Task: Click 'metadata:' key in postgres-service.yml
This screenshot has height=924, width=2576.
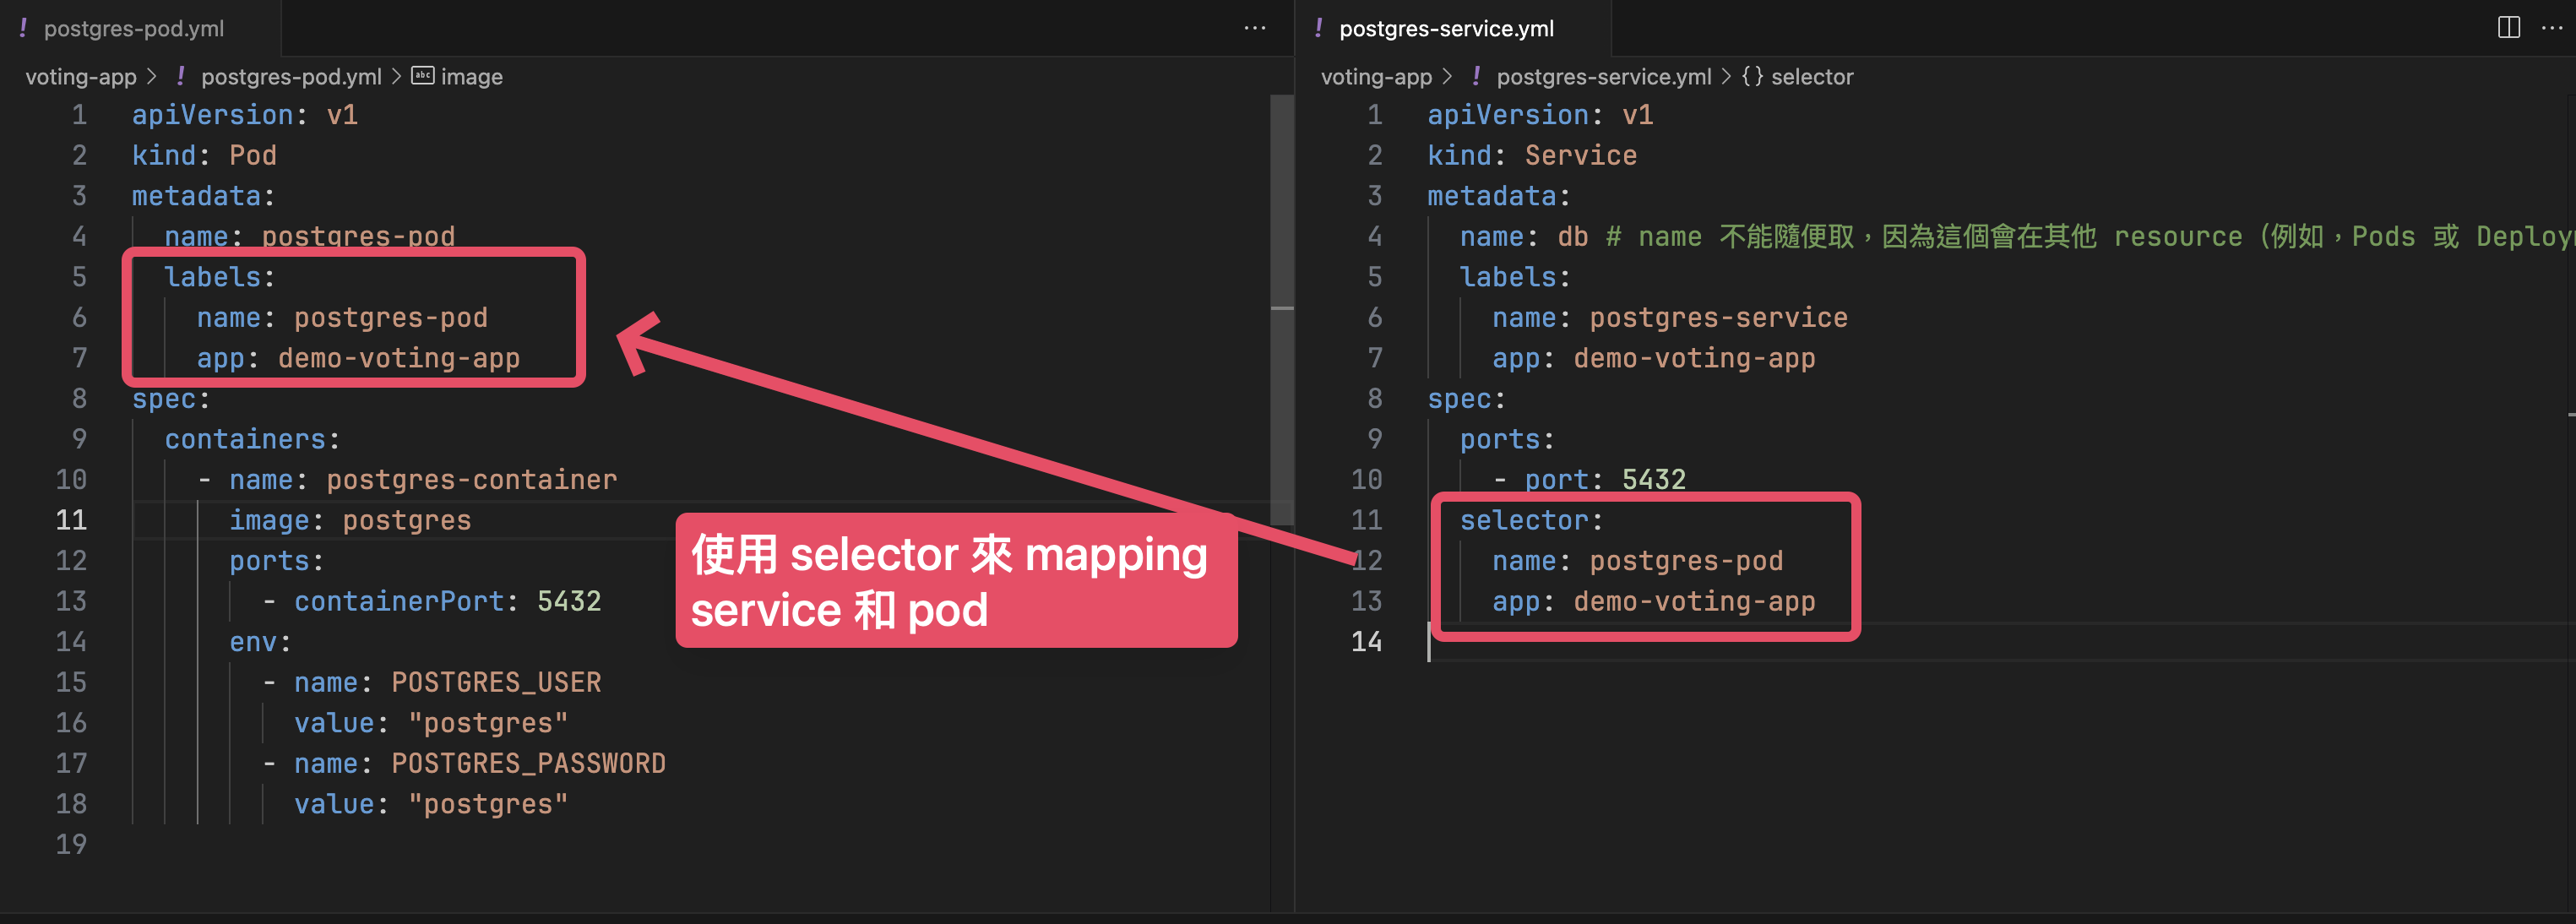Action: point(1499,196)
